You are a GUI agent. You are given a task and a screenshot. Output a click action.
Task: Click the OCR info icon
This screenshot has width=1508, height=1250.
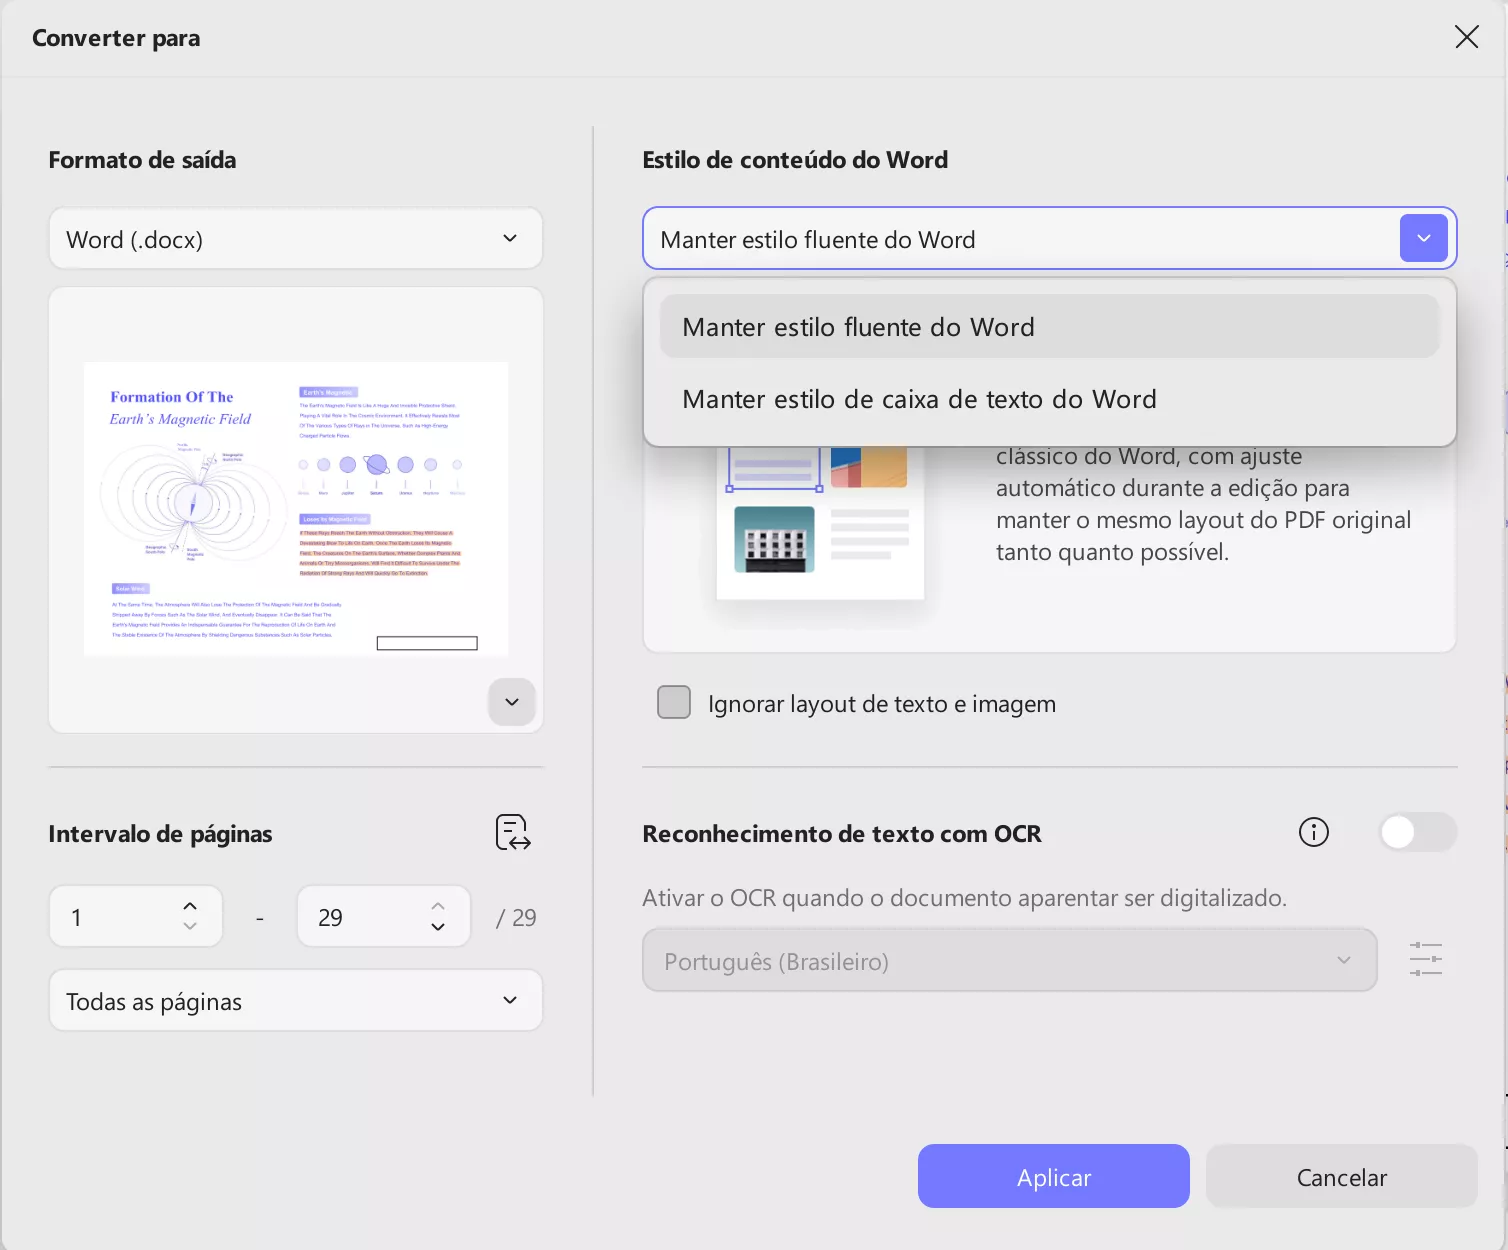pyautogui.click(x=1313, y=832)
